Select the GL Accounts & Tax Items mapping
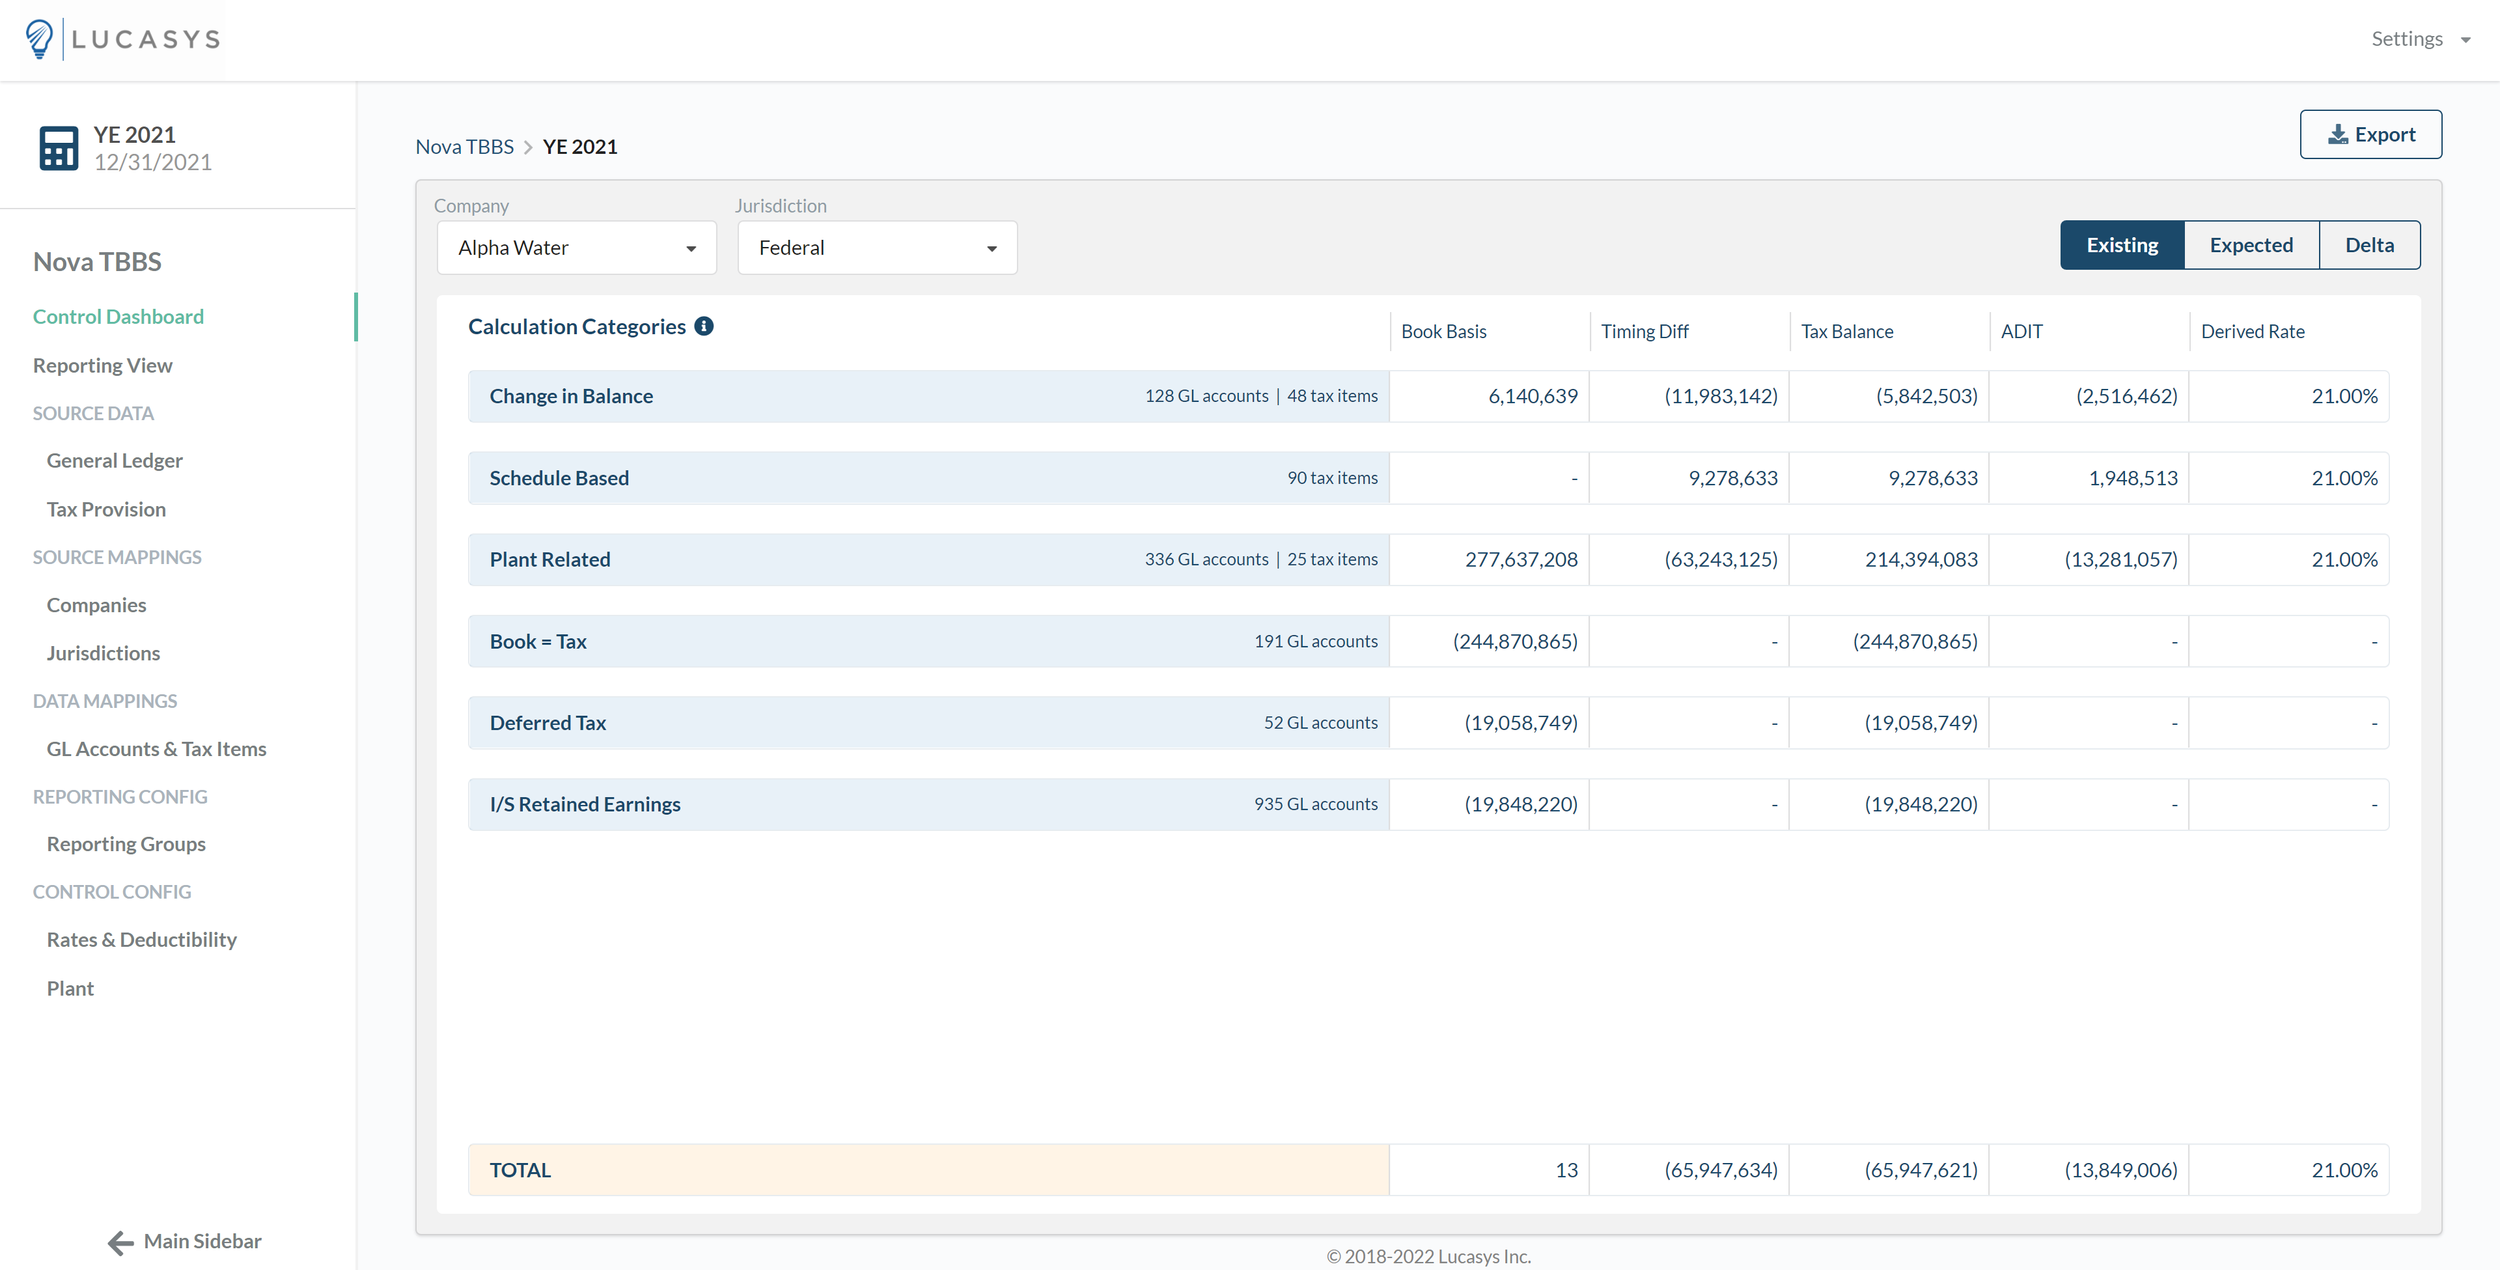The width and height of the screenshot is (2500, 1270). coord(156,748)
